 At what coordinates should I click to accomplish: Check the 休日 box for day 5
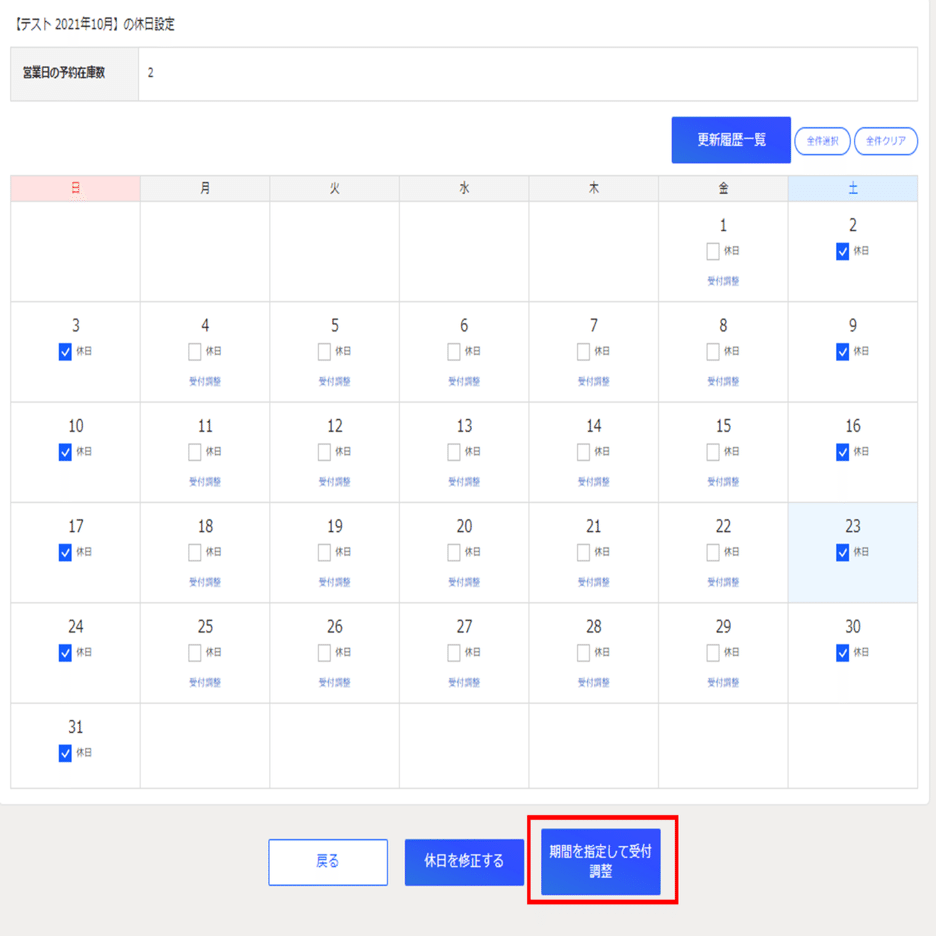[x=324, y=352]
